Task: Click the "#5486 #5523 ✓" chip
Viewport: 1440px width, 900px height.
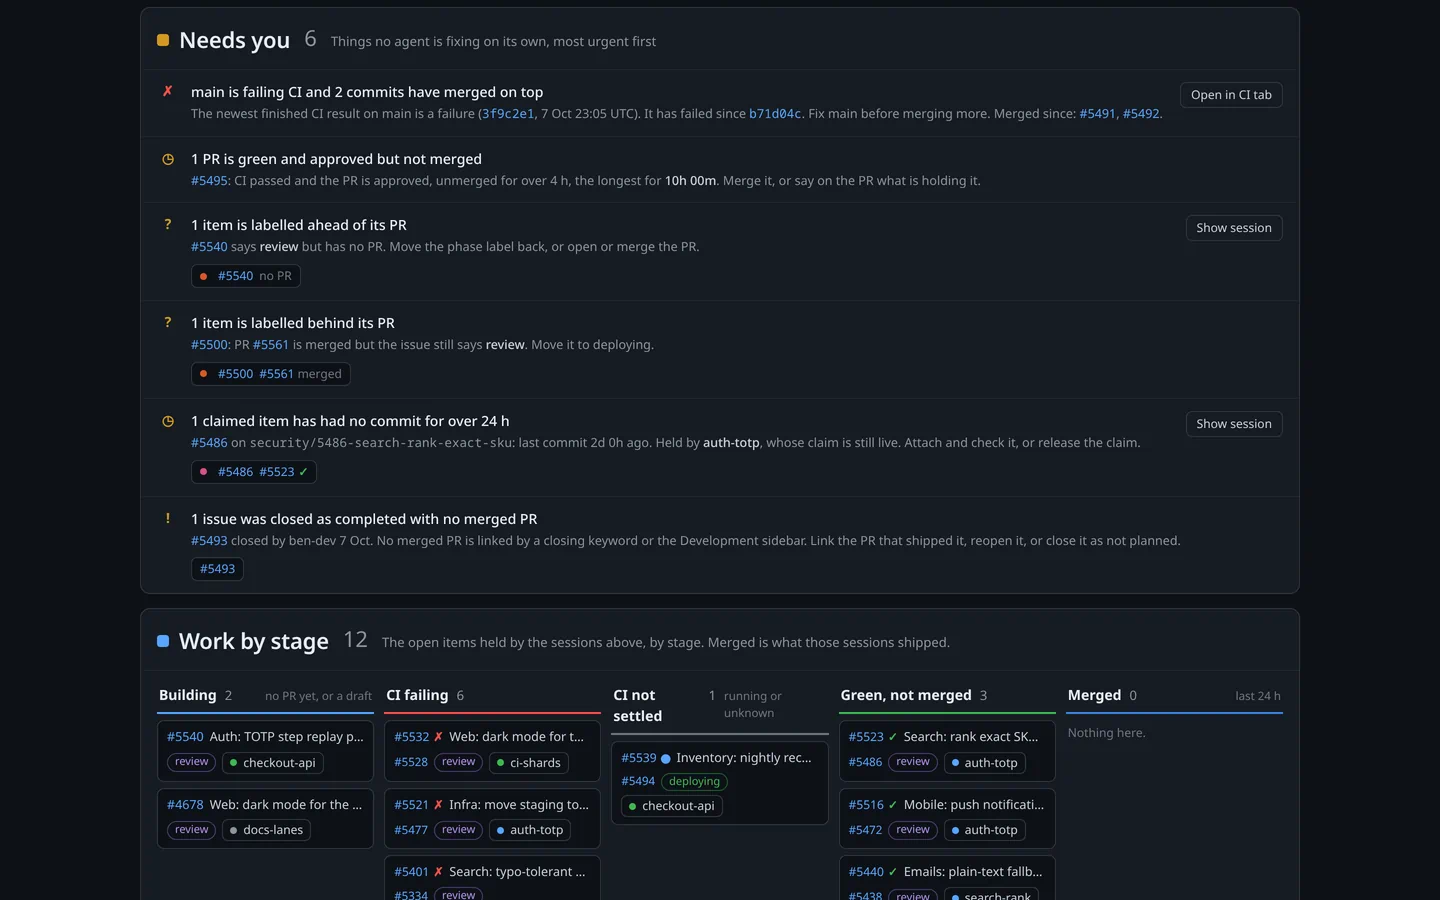Action: click(254, 472)
